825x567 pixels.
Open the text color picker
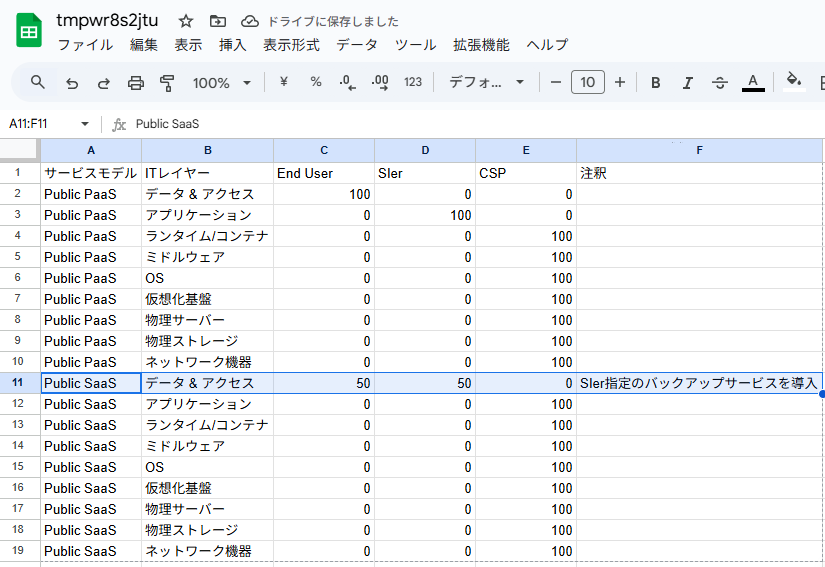(753, 83)
